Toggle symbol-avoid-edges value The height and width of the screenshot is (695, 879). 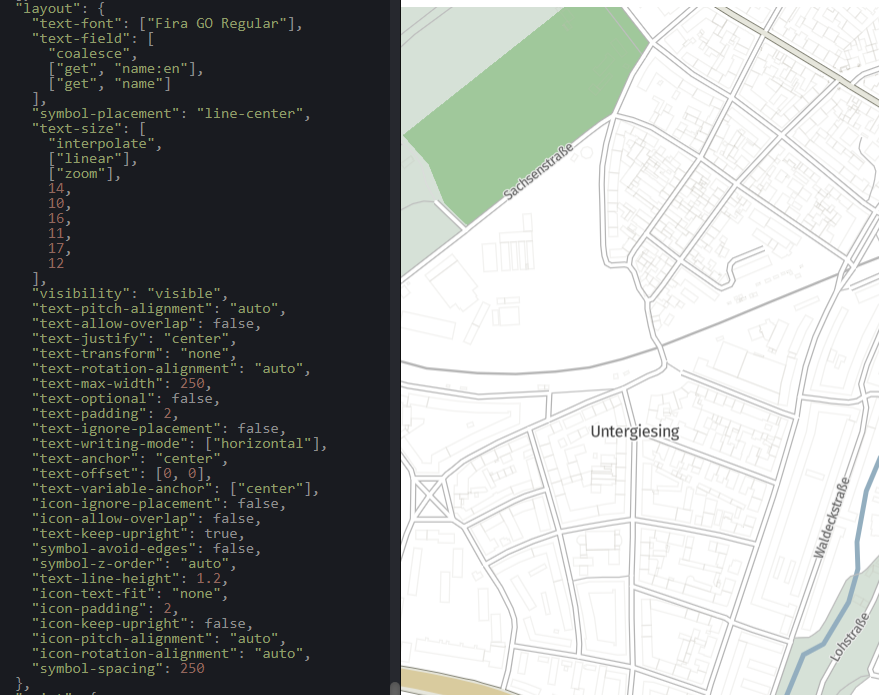[233, 548]
